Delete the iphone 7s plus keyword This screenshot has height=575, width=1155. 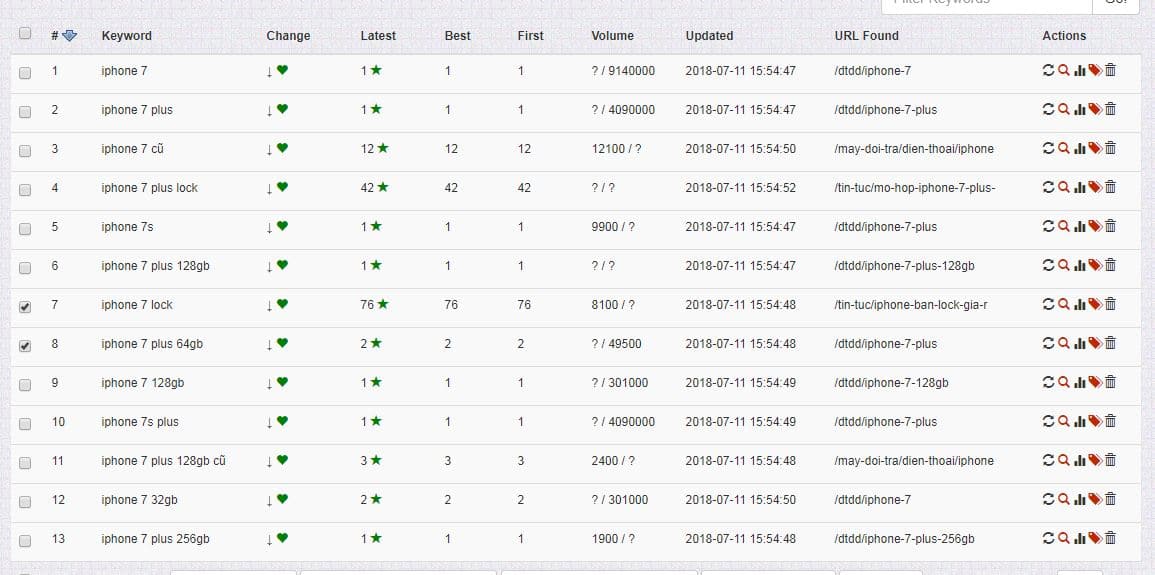tap(1111, 421)
